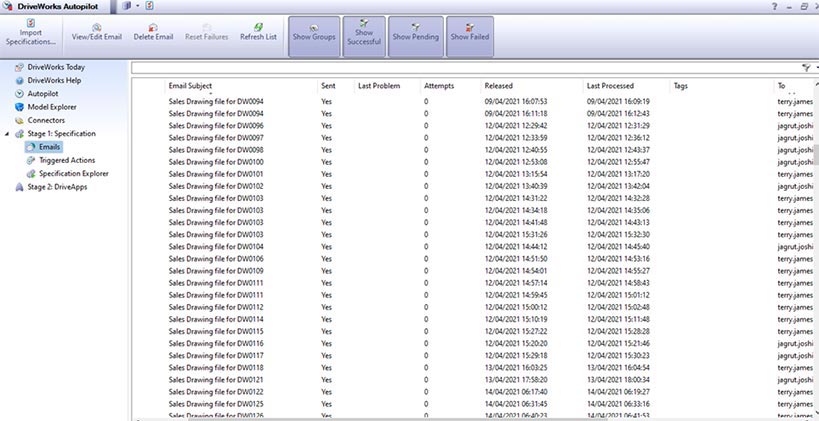Select the Sales Drawing file for DW0121 row
The height and width of the screenshot is (421, 819).
473,380
